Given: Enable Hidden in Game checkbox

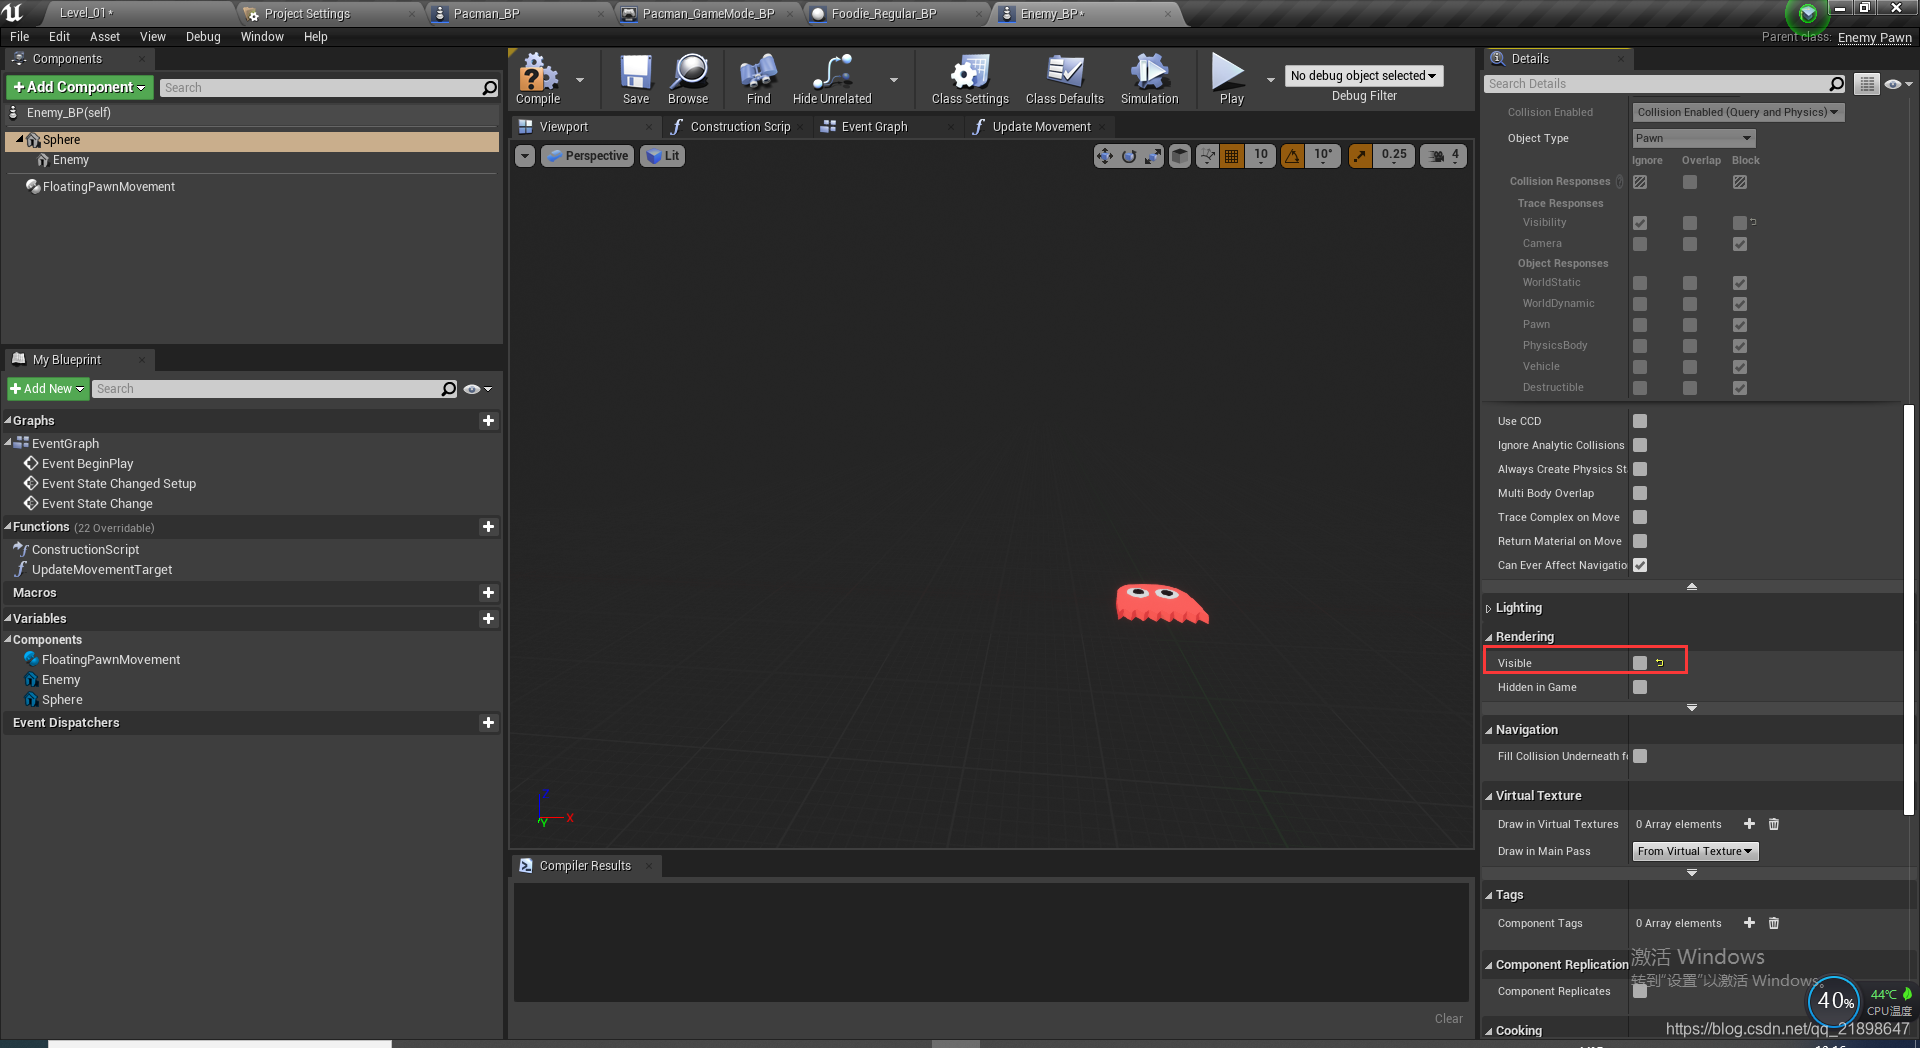Looking at the screenshot, I should (x=1640, y=687).
